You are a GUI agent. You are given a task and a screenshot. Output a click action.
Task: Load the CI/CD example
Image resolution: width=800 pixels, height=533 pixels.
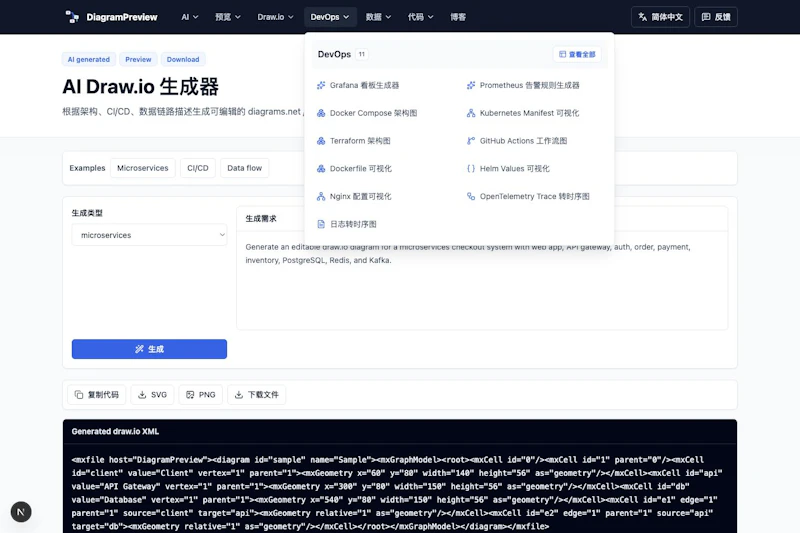pyautogui.click(x=198, y=168)
